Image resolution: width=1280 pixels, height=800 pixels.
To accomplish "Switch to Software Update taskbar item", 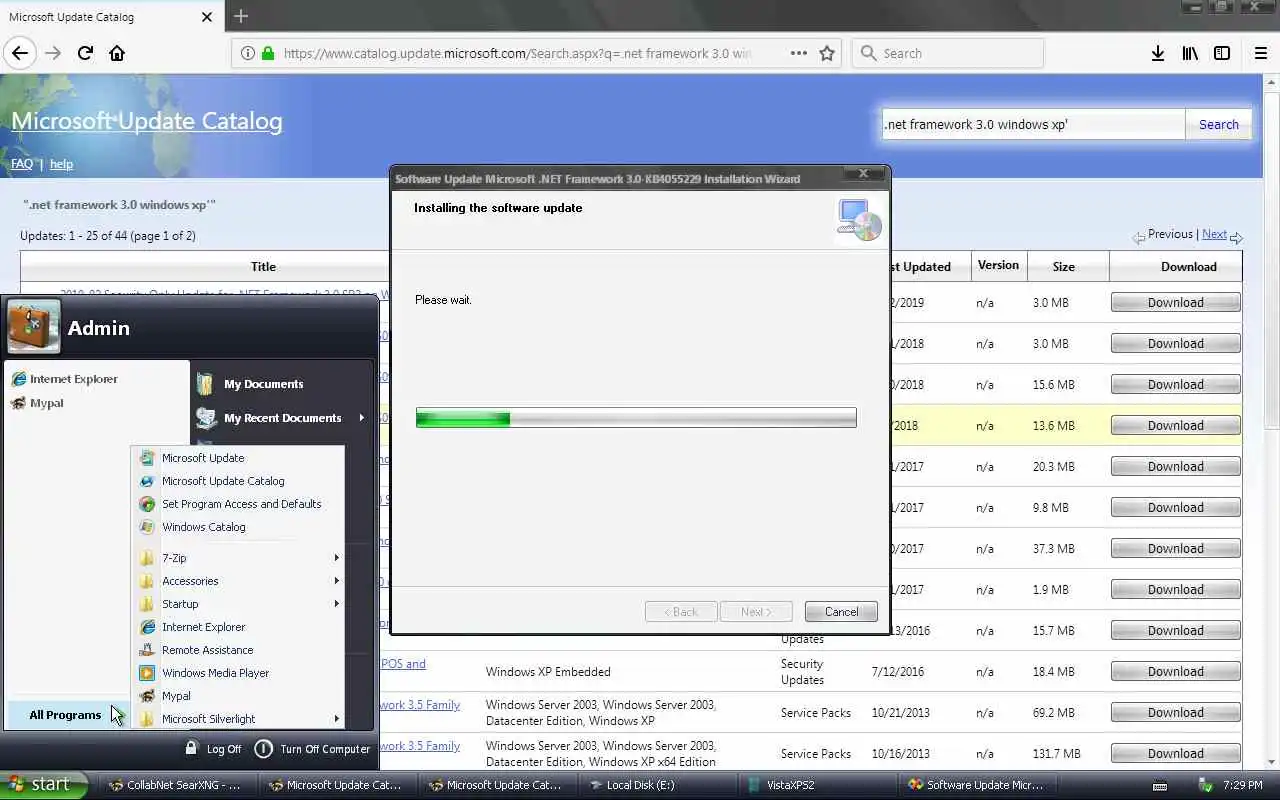I will [x=977, y=785].
